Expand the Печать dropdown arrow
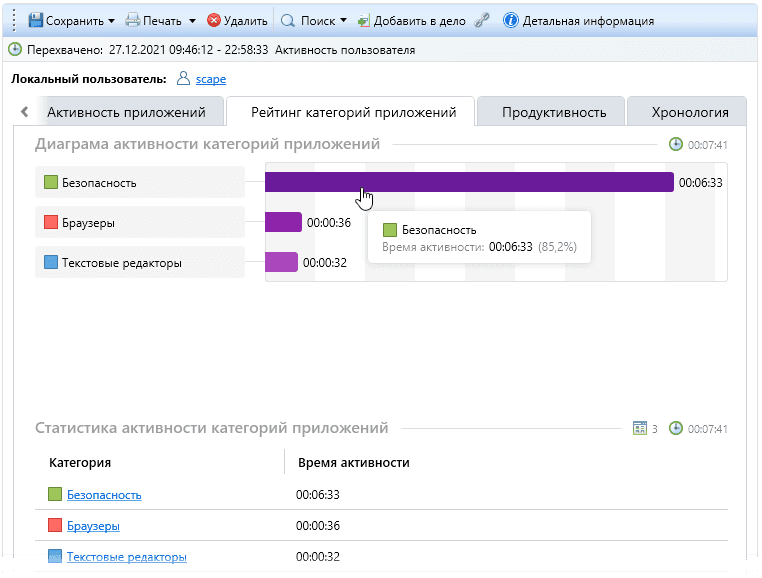Image resolution: width=762 pixels, height=578 pixels. click(192, 21)
